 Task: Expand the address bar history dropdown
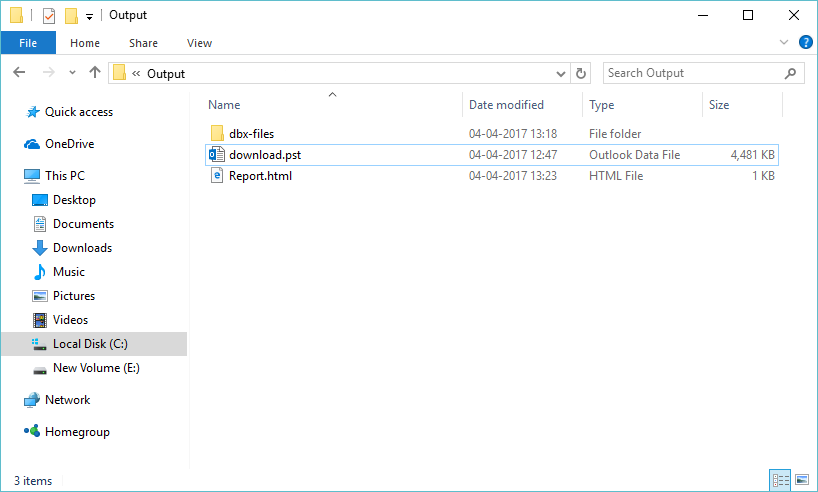click(x=561, y=74)
